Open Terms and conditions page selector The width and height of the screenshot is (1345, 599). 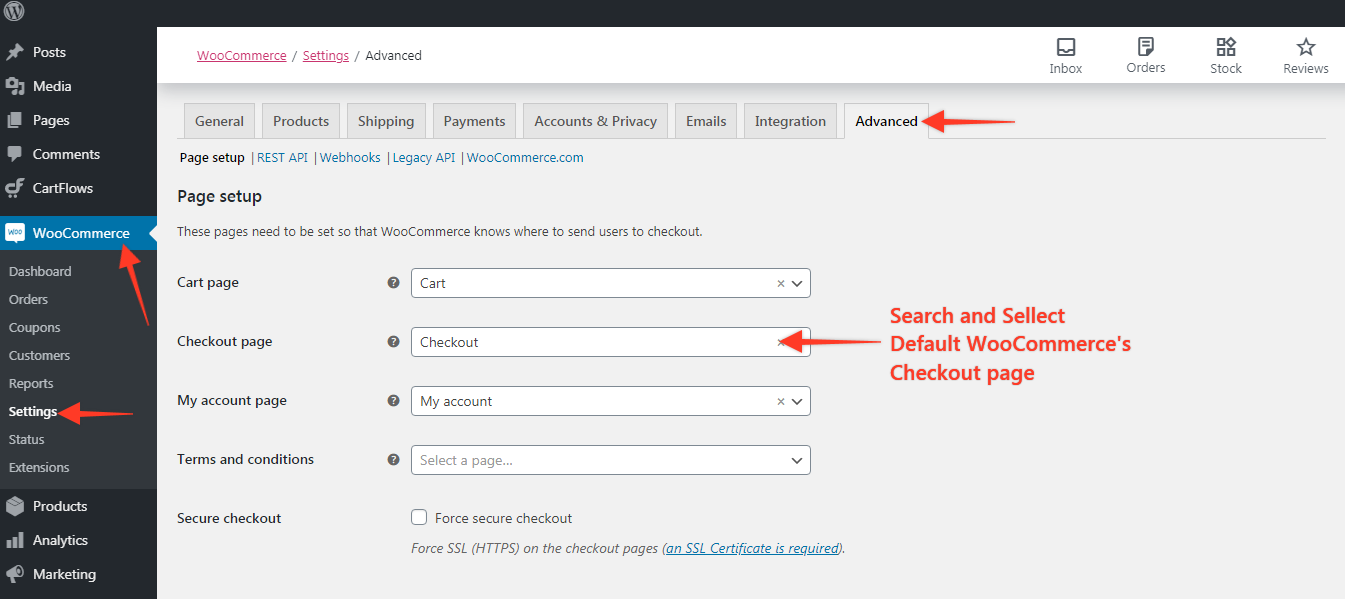610,460
